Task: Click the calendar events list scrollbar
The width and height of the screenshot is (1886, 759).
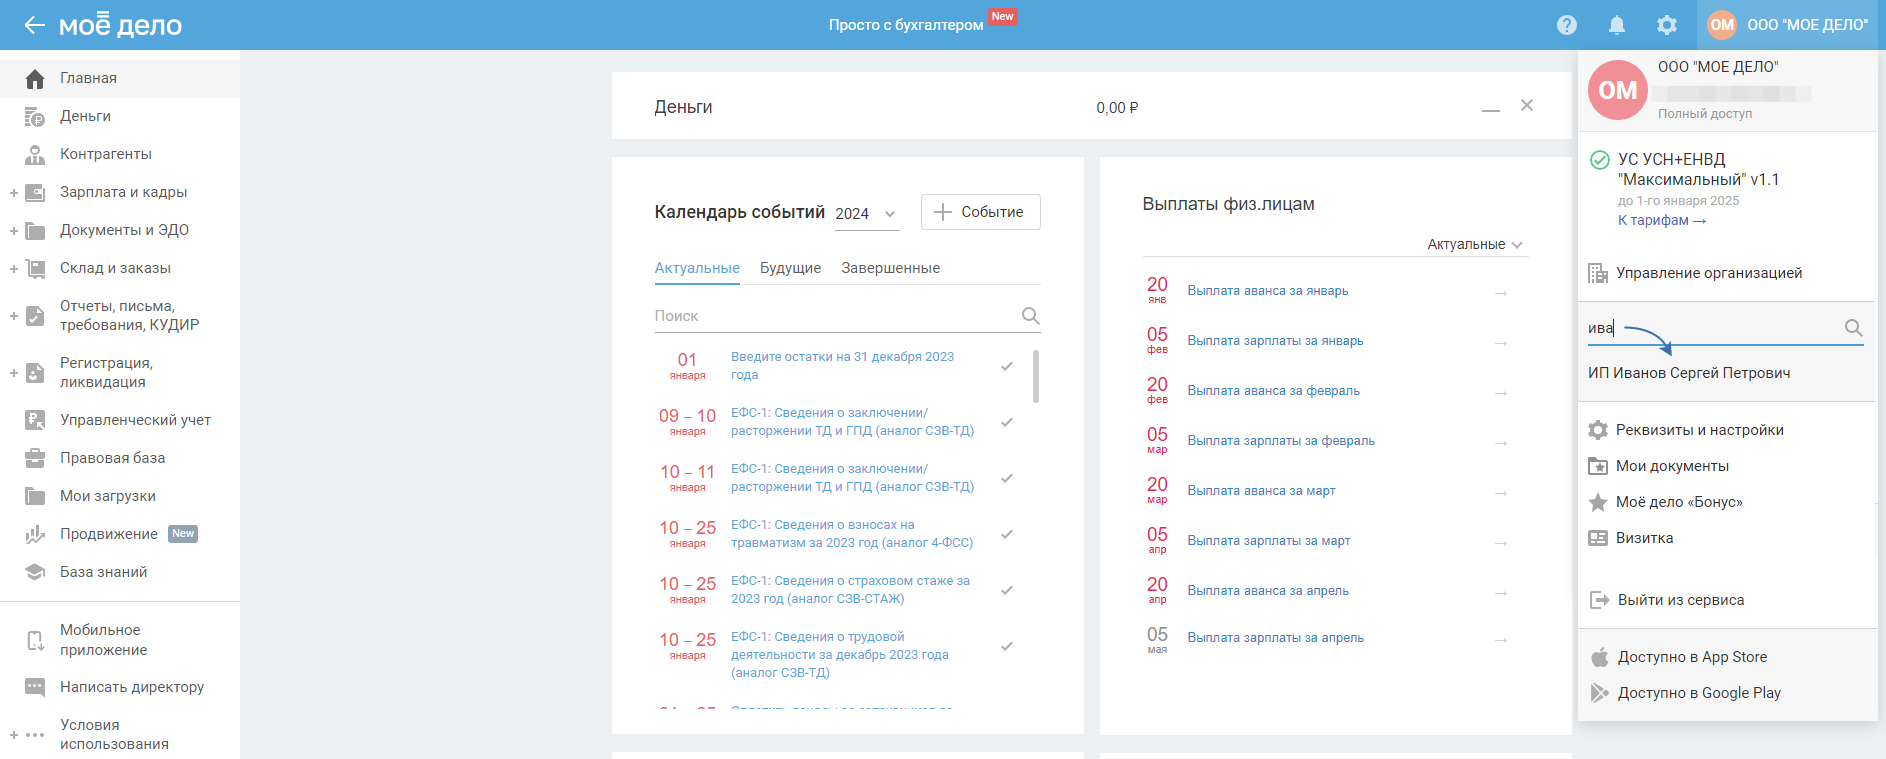Action: tap(1035, 376)
